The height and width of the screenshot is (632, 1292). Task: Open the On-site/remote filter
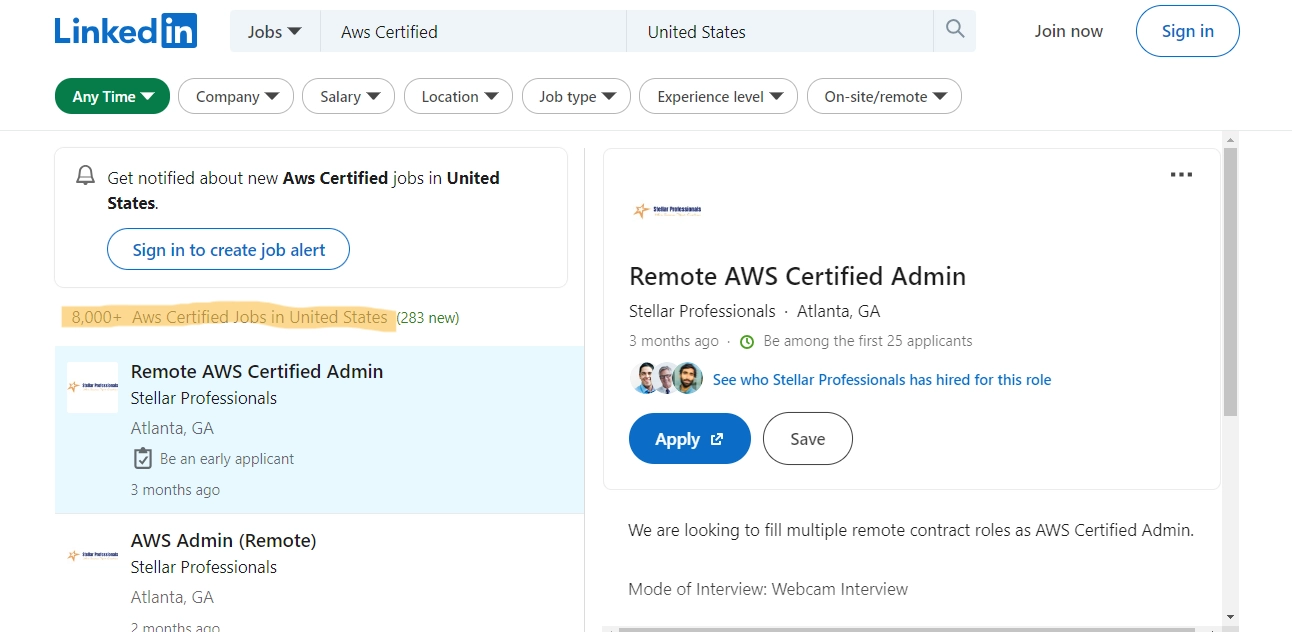[883, 96]
